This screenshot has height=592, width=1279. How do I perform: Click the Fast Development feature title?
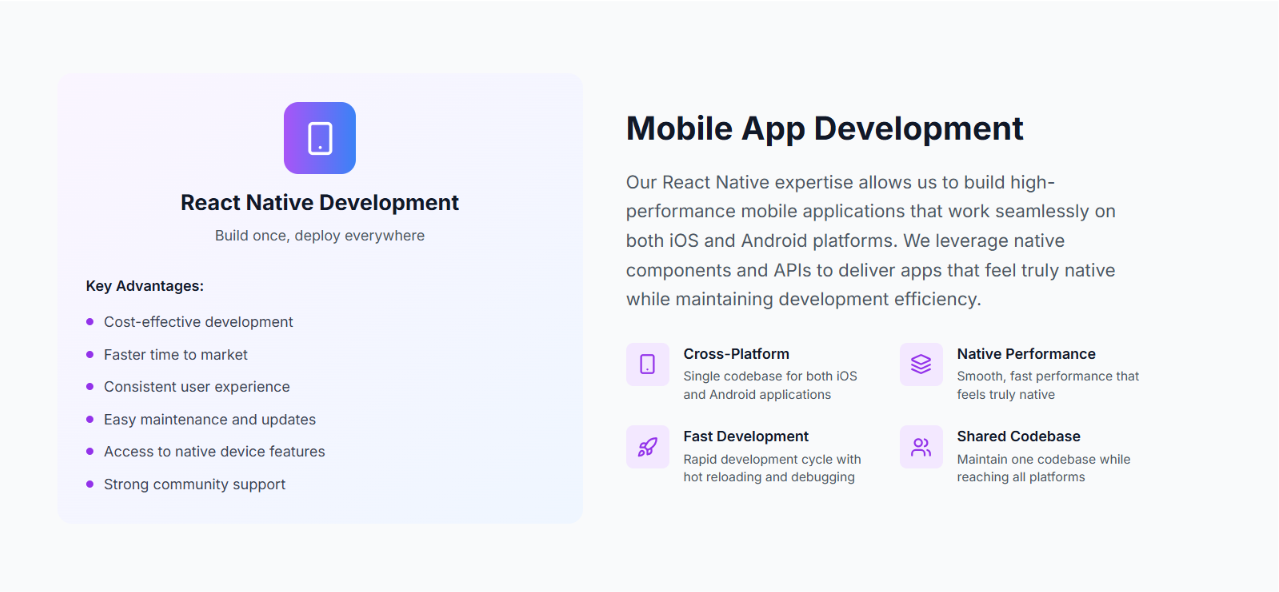[746, 436]
